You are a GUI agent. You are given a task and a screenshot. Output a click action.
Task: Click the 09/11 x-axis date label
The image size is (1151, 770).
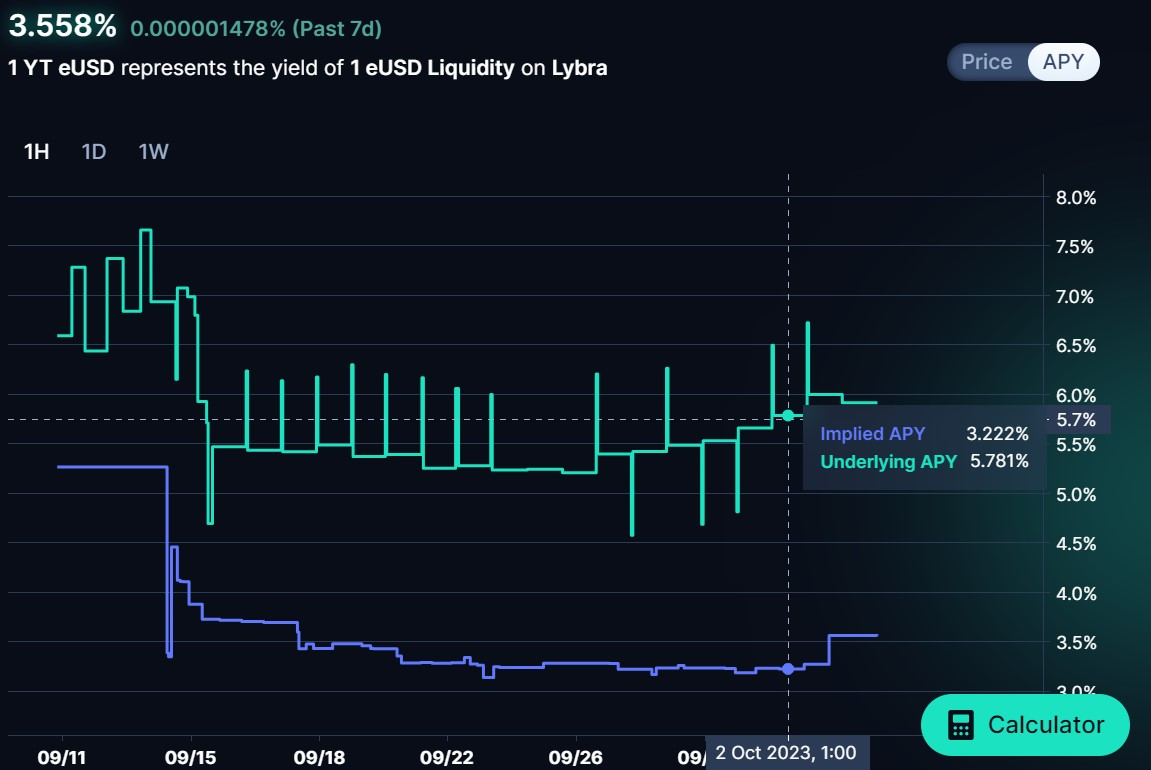[x=62, y=758]
